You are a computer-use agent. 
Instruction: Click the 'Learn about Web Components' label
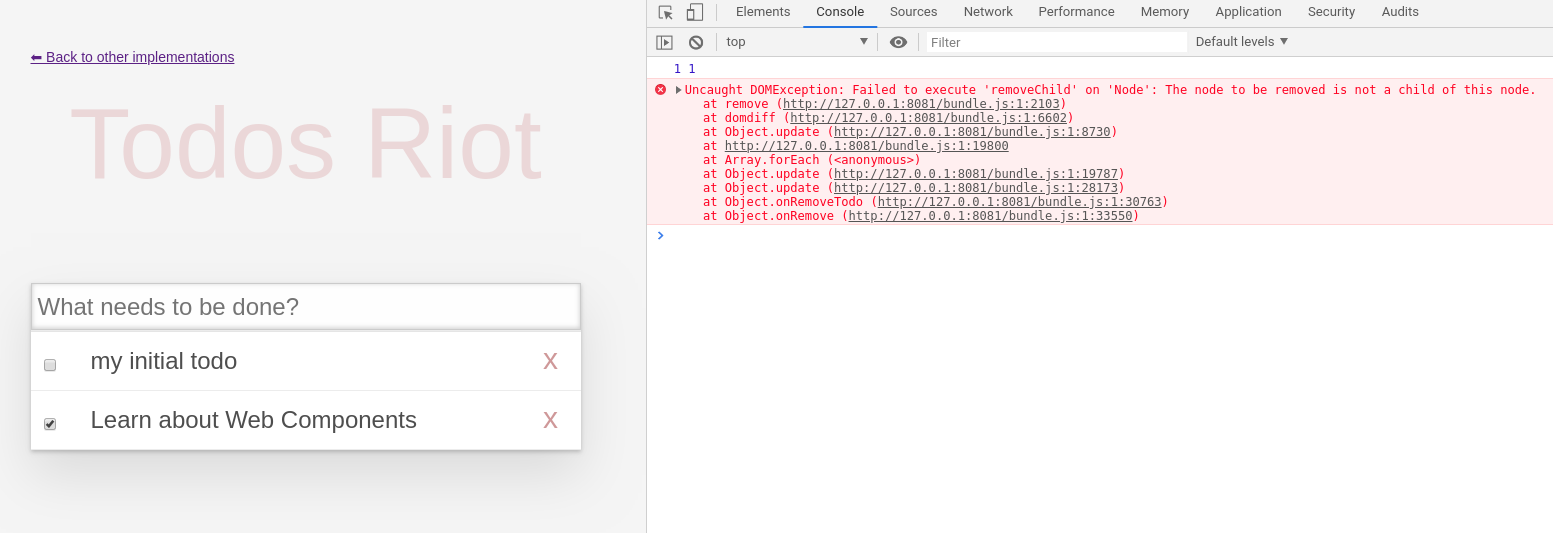point(254,420)
